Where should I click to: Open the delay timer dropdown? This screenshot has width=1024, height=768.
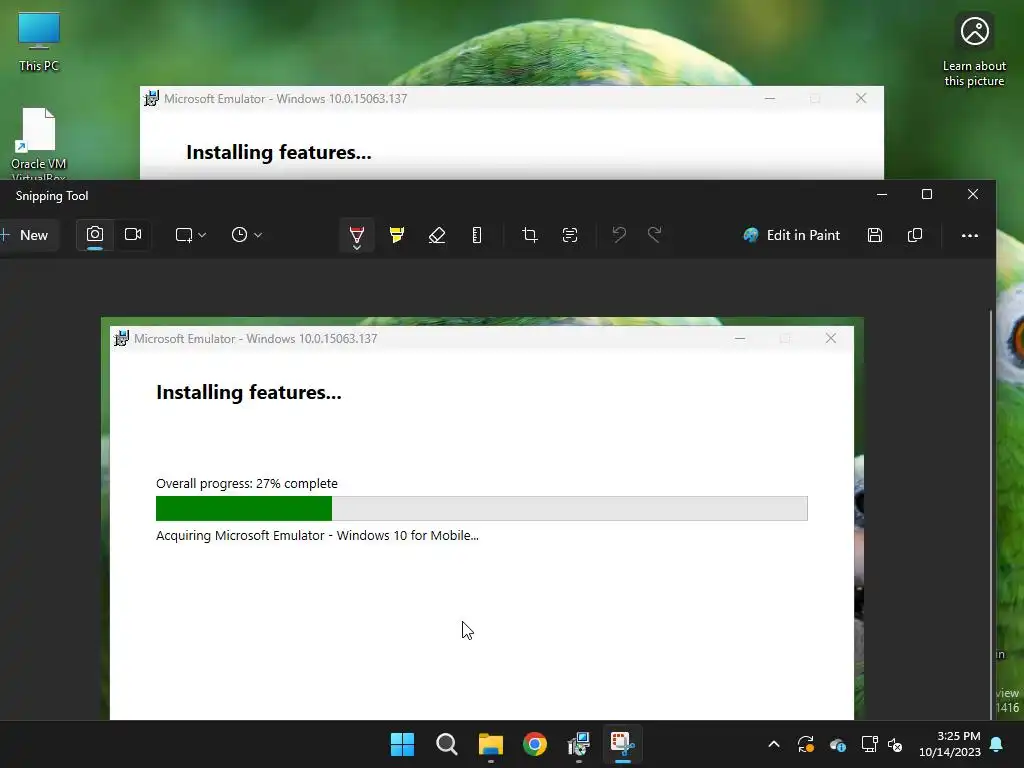point(246,235)
